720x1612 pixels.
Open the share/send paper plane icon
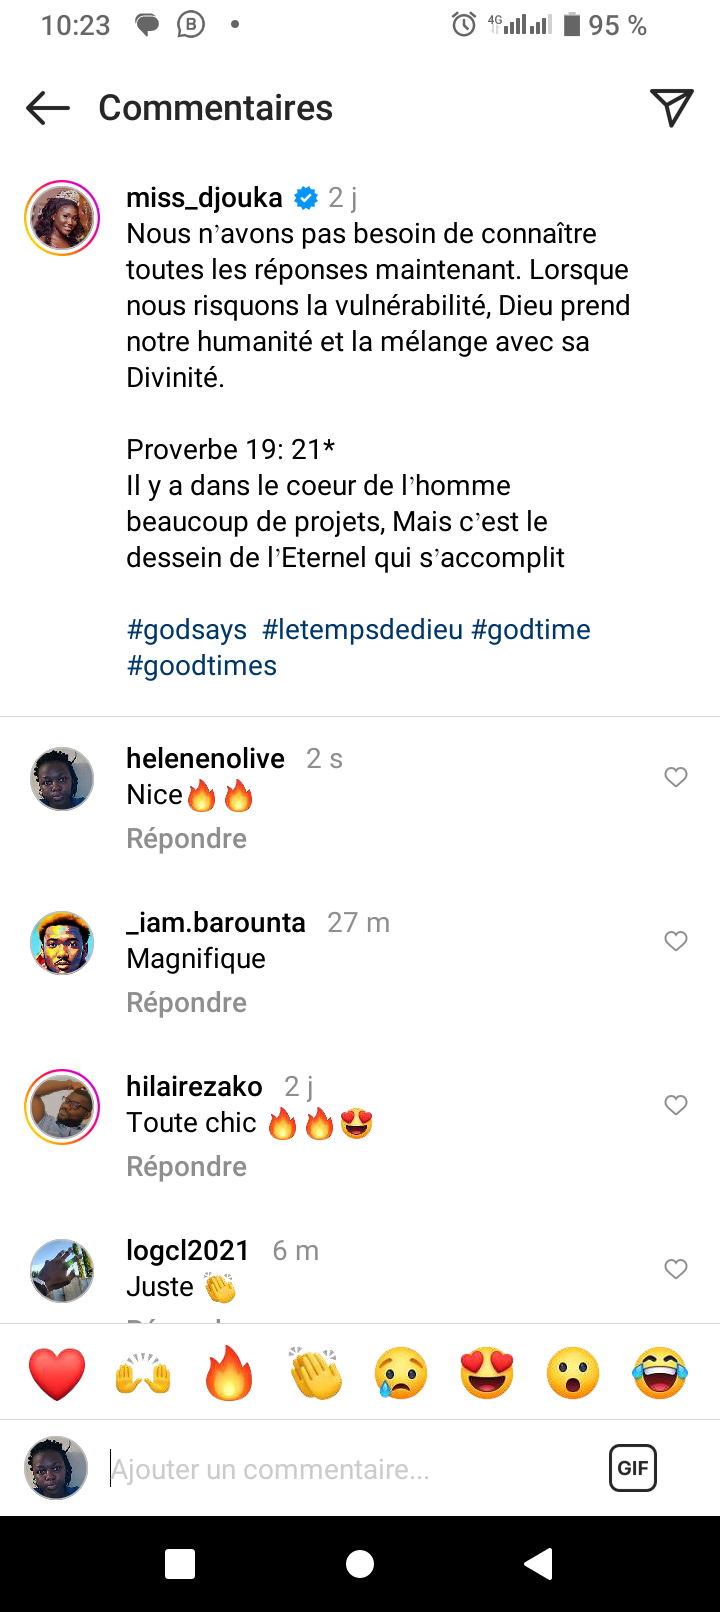(x=671, y=108)
